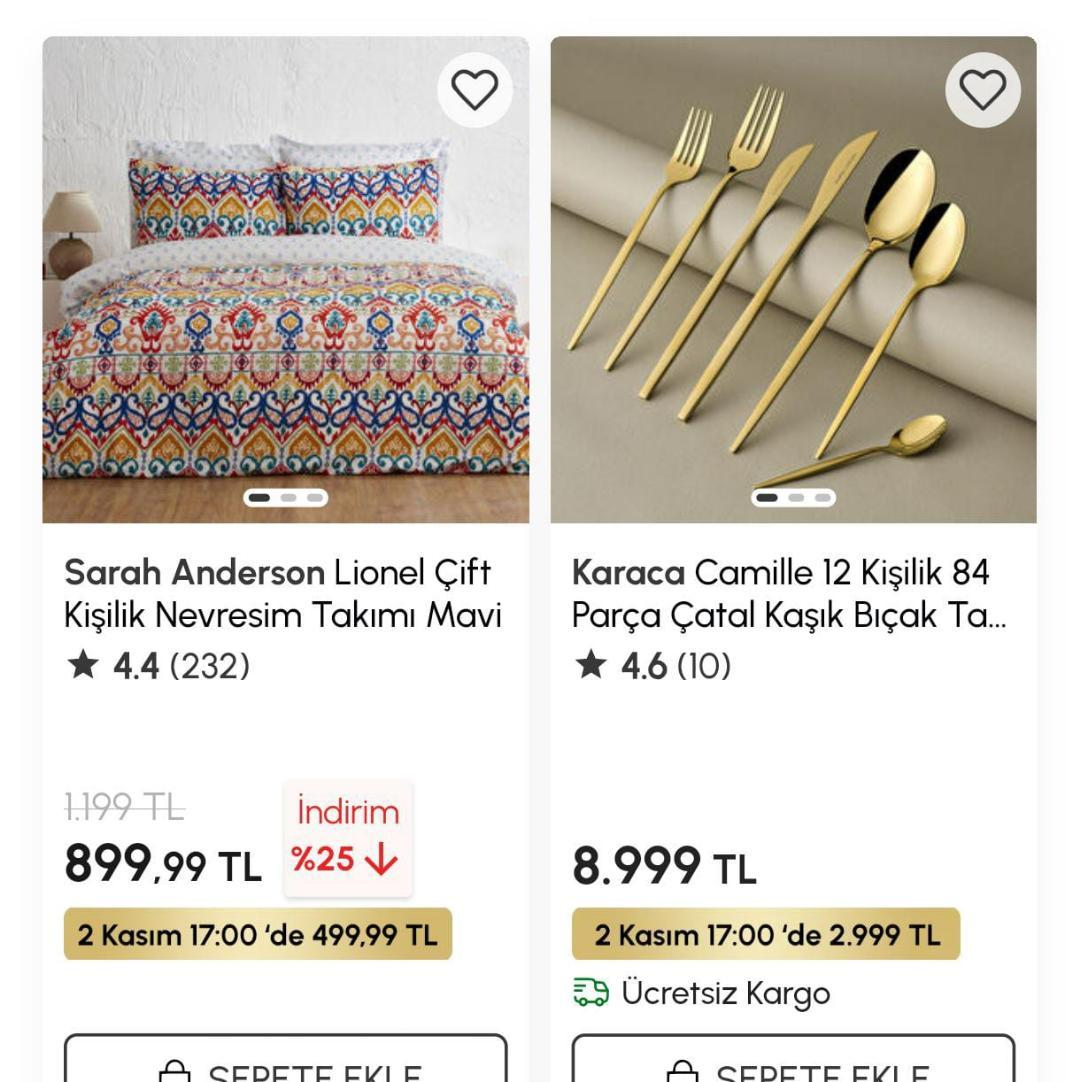Select third carousel dot on bedding image
This screenshot has width=1080, height=1082.
[315, 497]
